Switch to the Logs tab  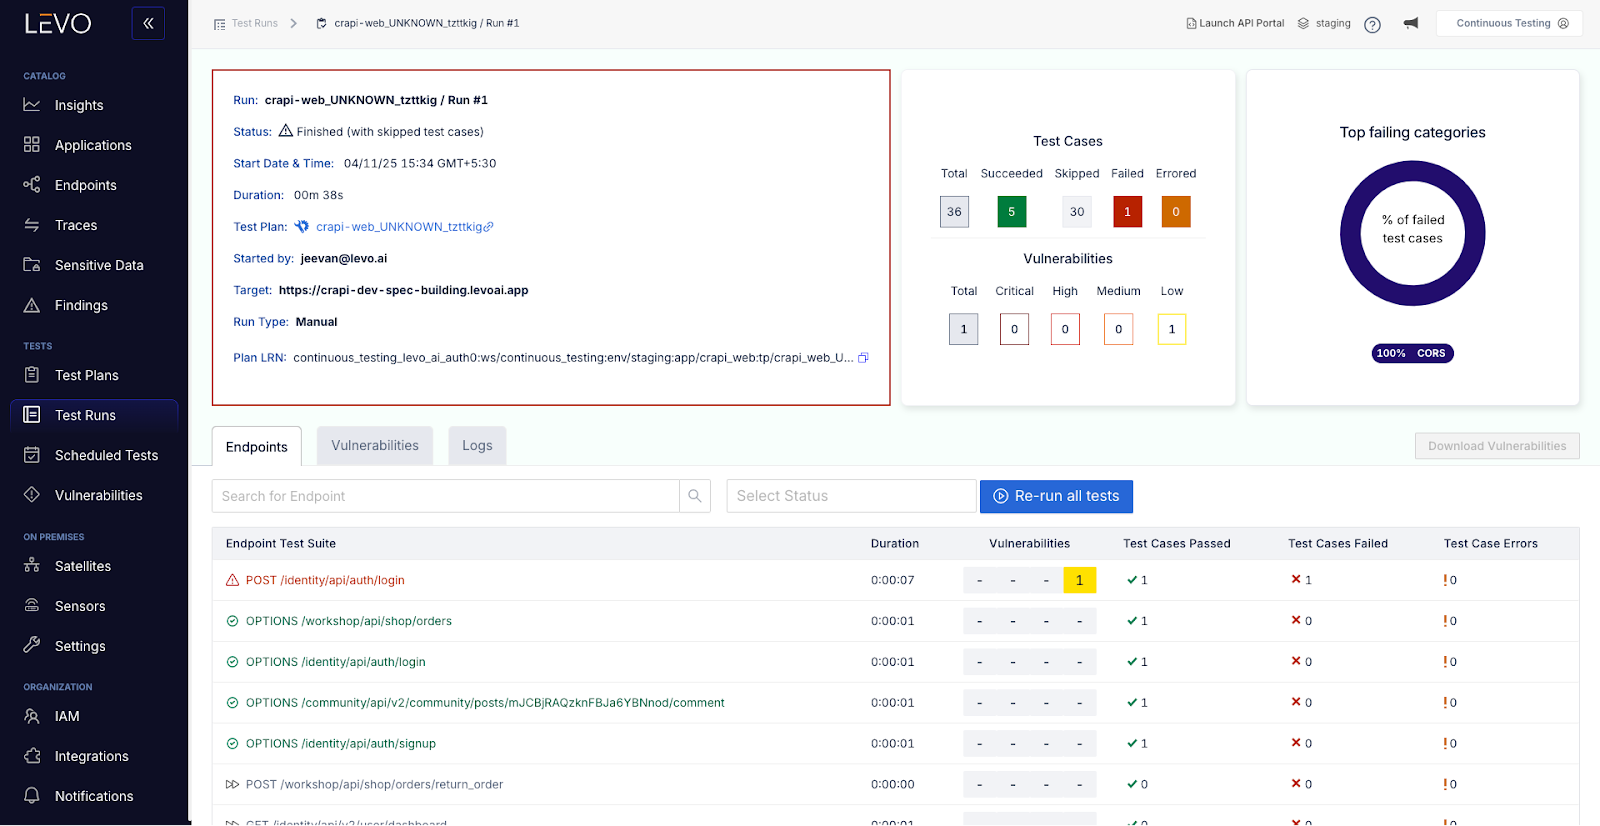pyautogui.click(x=477, y=446)
